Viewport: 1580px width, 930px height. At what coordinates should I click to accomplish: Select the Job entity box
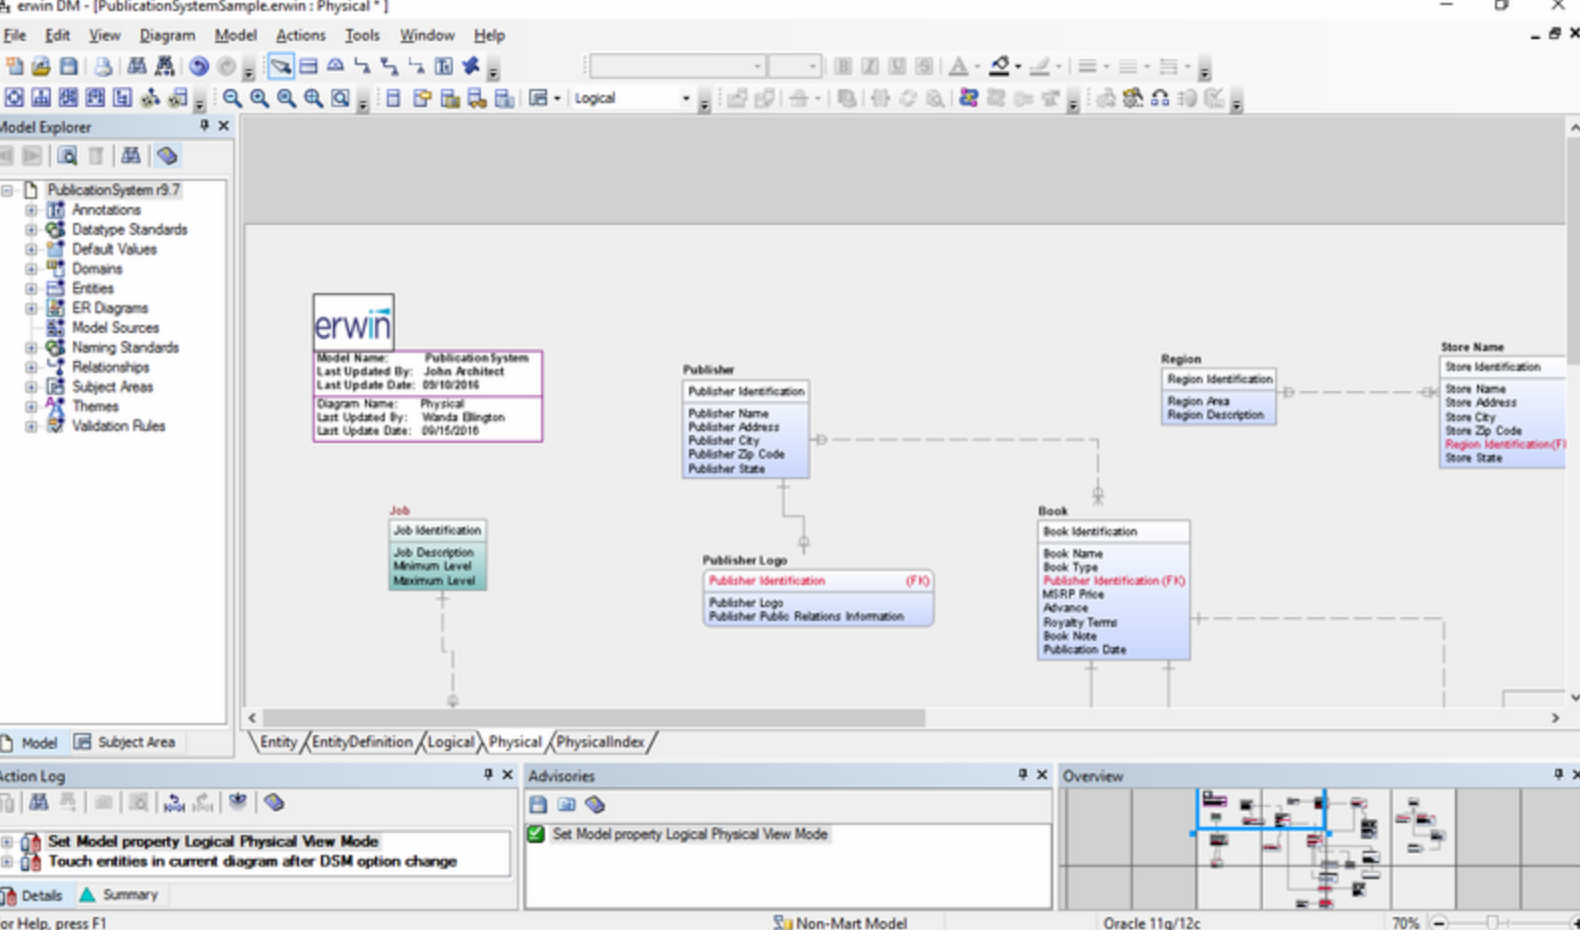[438, 555]
